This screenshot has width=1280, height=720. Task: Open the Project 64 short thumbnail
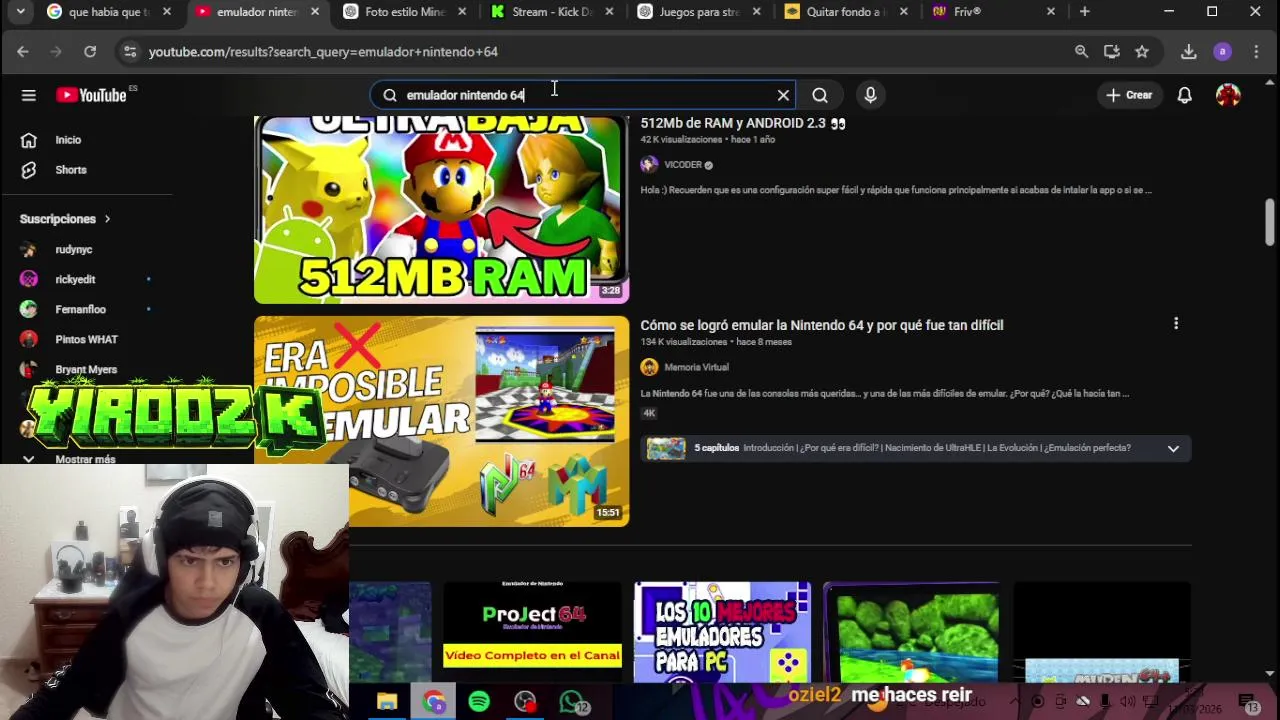tap(532, 631)
